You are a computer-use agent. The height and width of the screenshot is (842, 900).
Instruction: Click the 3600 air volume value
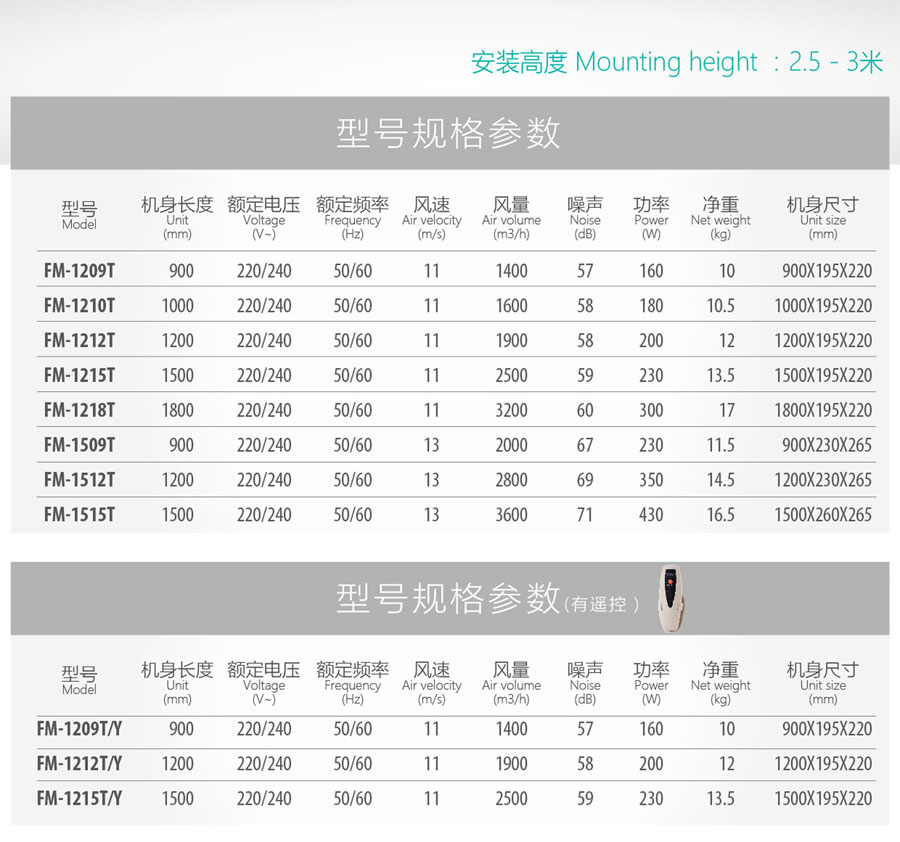tap(511, 515)
